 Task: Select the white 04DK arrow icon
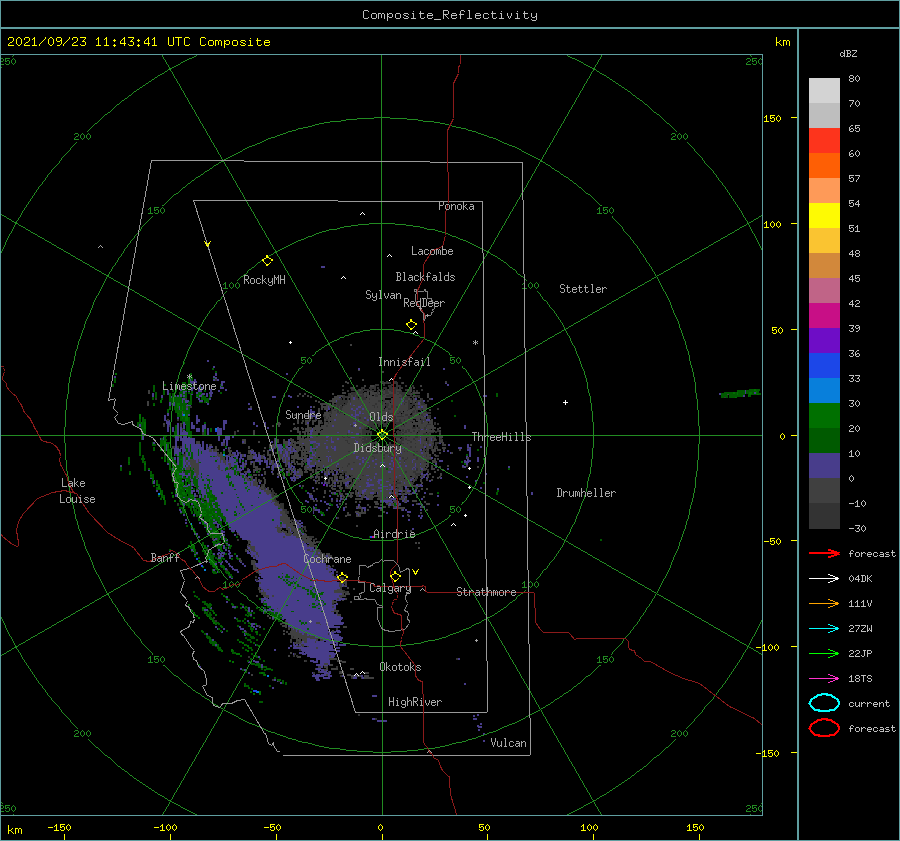click(x=824, y=578)
